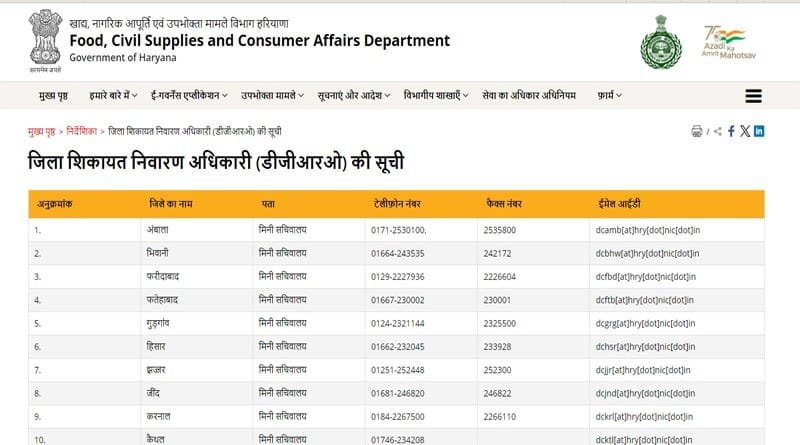800x445 pixels.
Task: Click the मुख्य पृष्ठ breadcrumb link
Action: tap(42, 132)
